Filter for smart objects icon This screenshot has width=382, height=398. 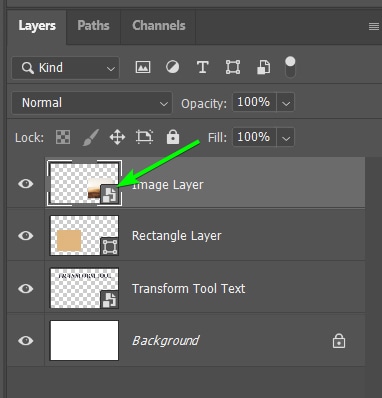coord(263,67)
